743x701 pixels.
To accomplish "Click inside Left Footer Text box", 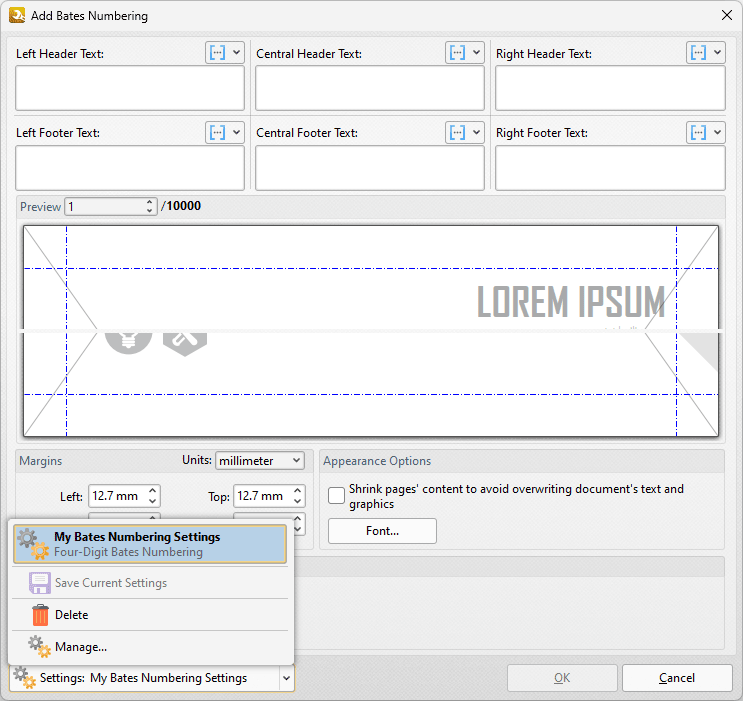I will [130, 168].
